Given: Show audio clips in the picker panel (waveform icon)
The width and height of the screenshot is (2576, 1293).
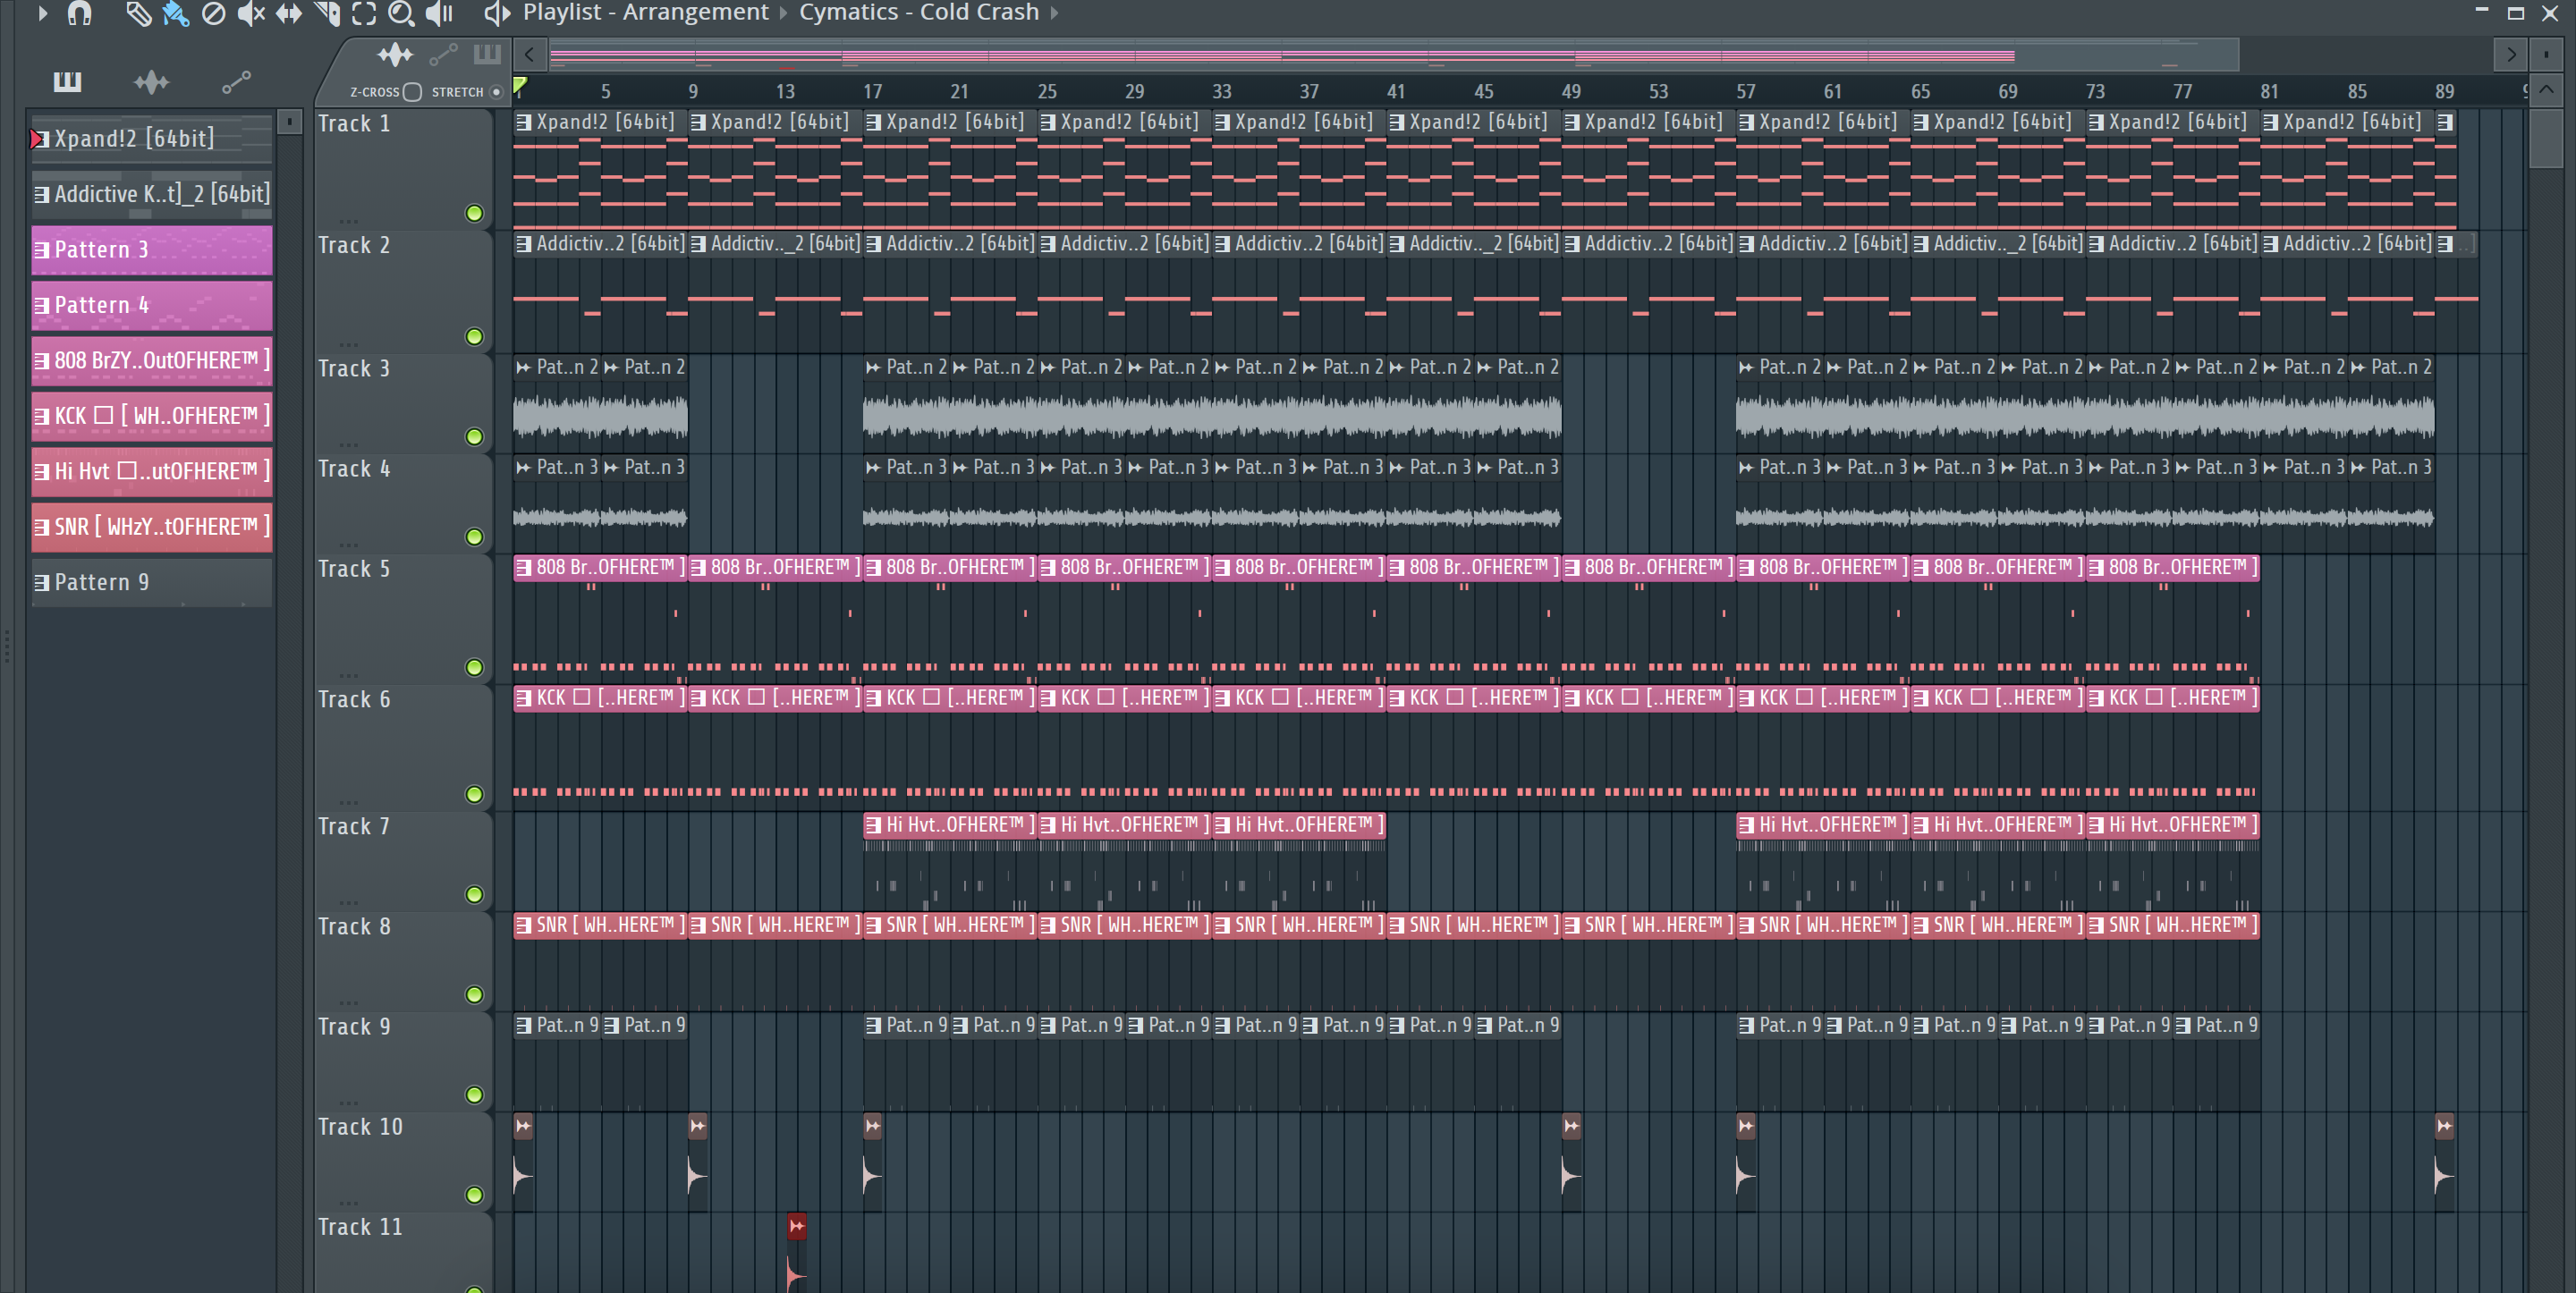Looking at the screenshot, I should (151, 81).
